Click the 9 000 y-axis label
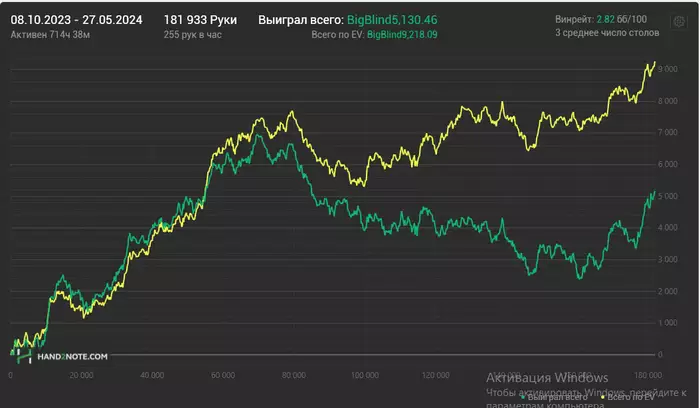Viewport: 700px width, 408px height. [667, 69]
